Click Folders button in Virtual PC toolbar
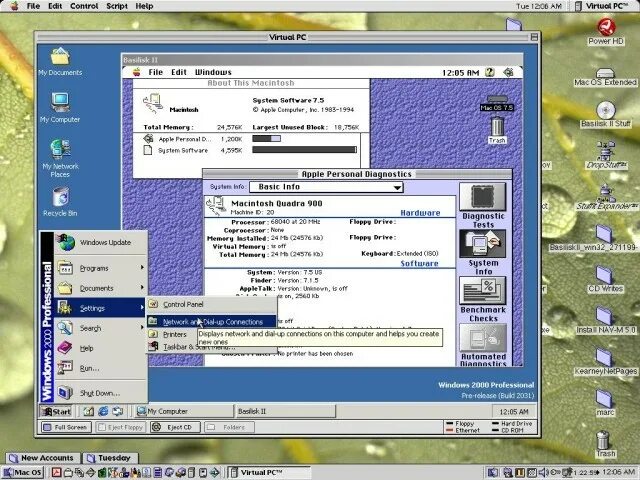Image resolution: width=640 pixels, height=480 pixels. tap(230, 427)
